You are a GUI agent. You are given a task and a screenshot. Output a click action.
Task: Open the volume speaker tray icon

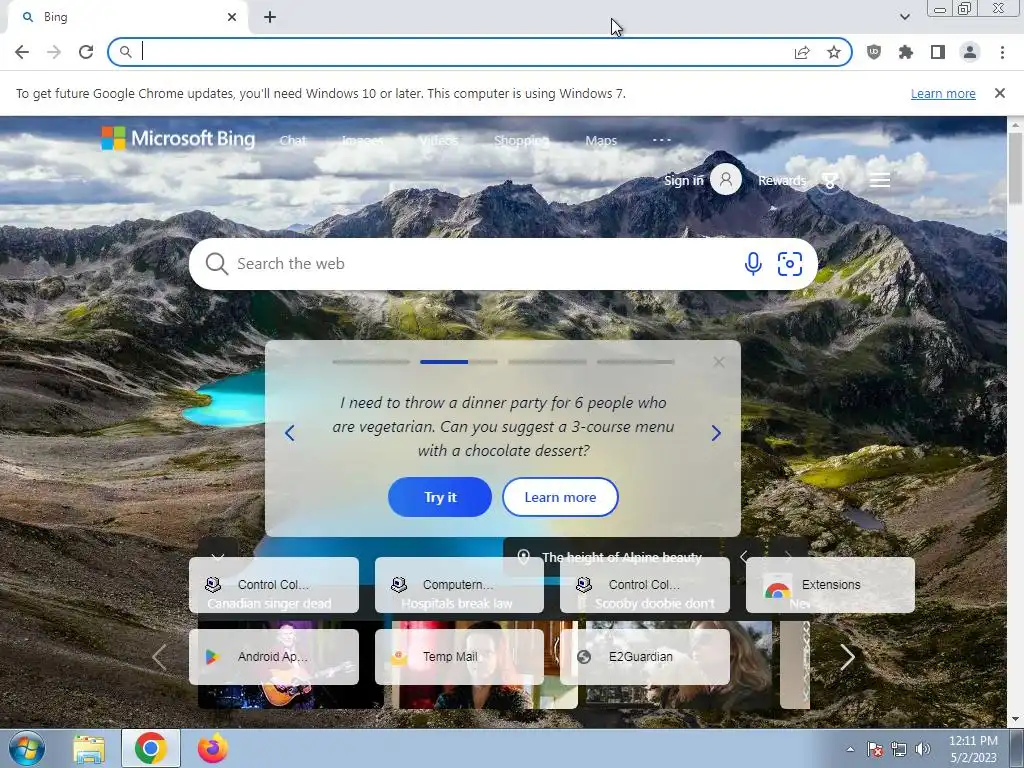[923, 749]
